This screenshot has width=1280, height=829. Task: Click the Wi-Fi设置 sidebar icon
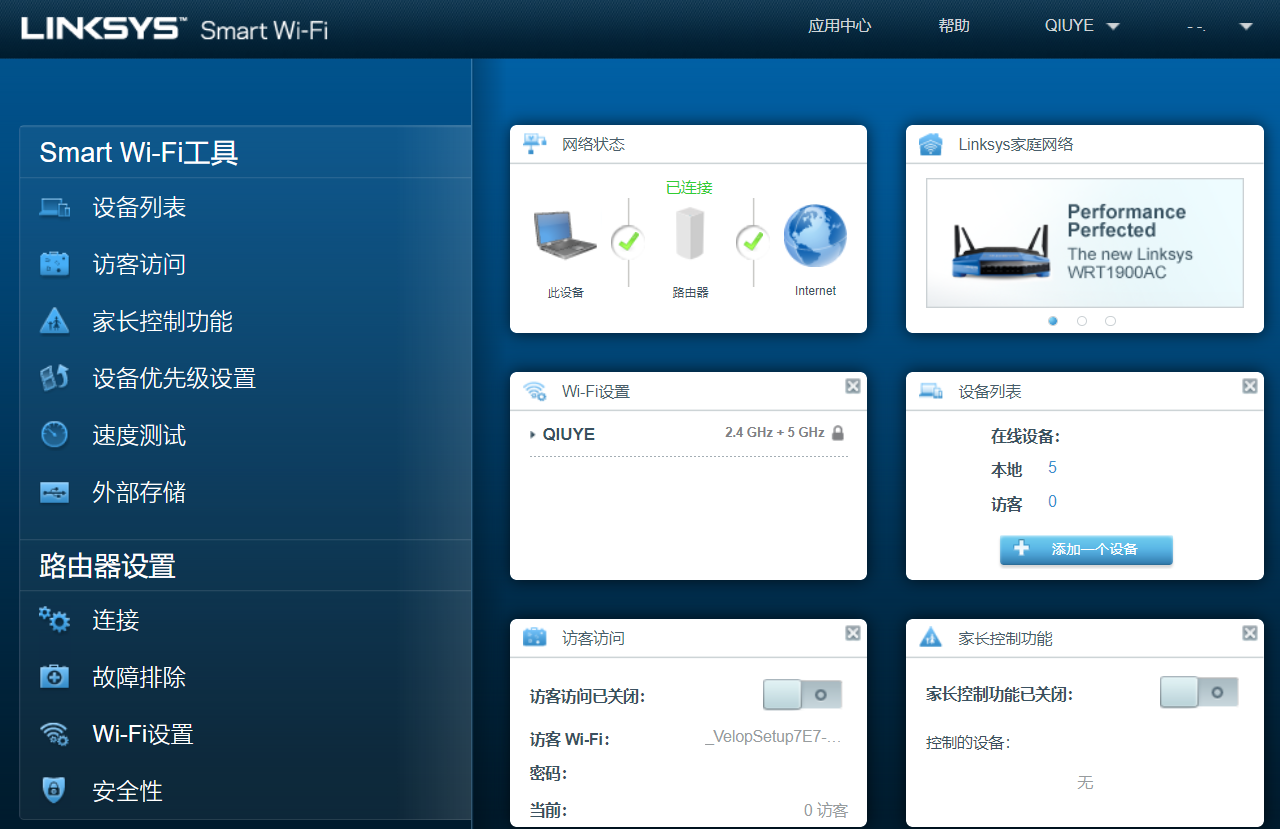(x=54, y=734)
